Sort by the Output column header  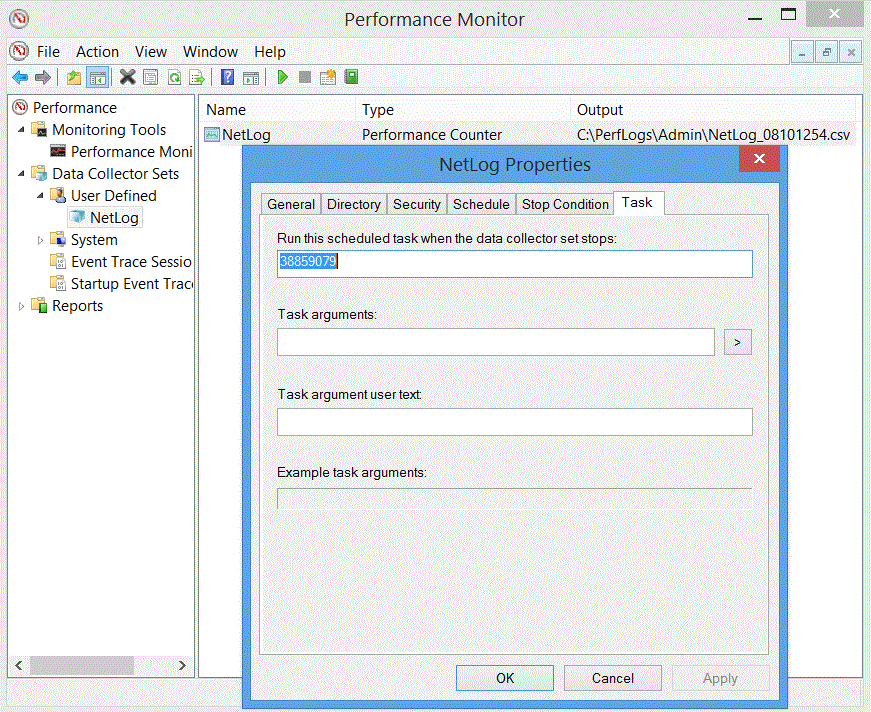(x=714, y=110)
